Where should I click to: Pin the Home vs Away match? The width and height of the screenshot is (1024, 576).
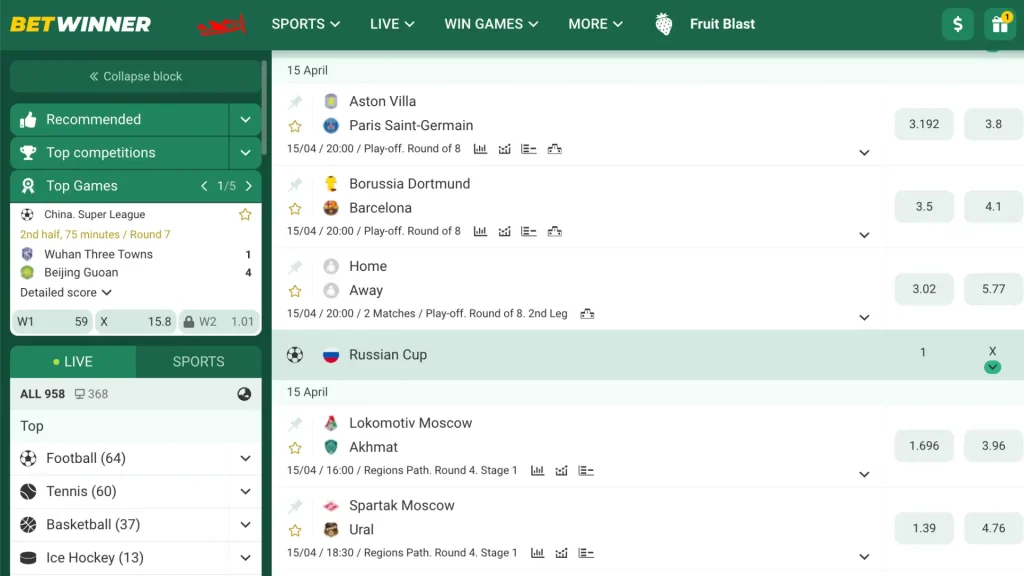coord(295,266)
